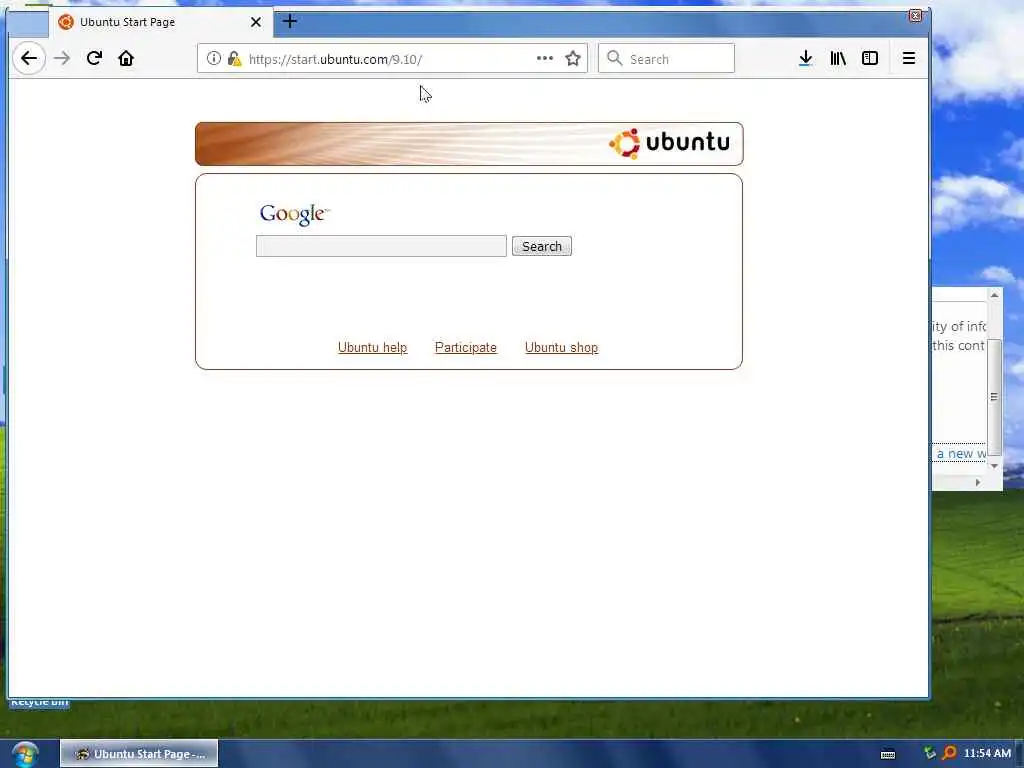Click the address bar URL
This screenshot has height=768, width=1024.
point(335,59)
